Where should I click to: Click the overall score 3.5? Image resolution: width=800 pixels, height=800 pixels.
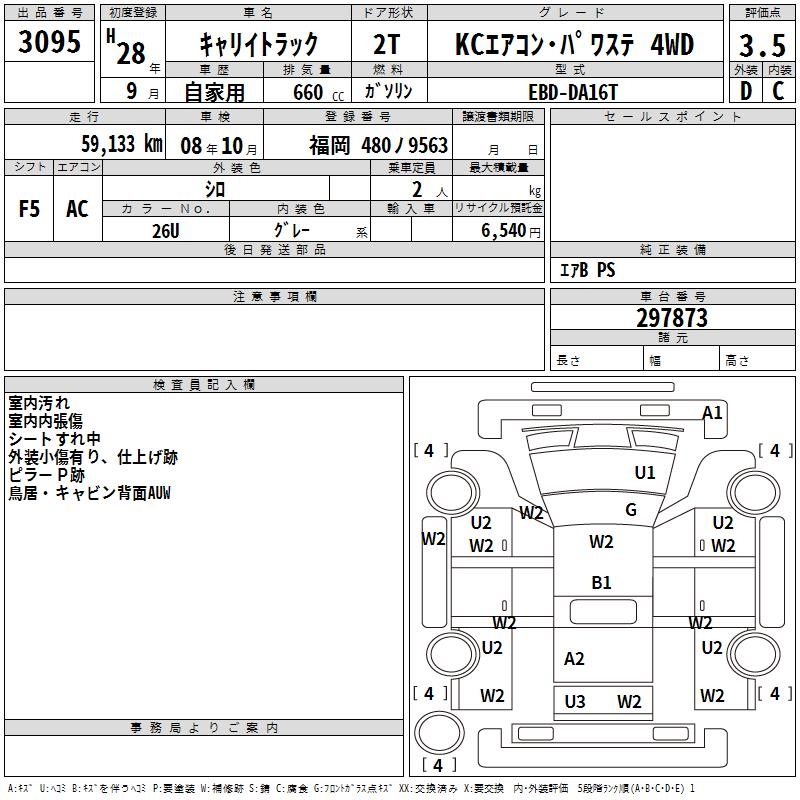point(762,46)
